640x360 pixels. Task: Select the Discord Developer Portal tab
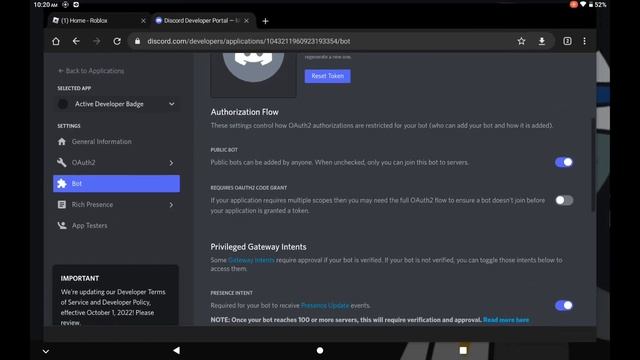(202, 20)
